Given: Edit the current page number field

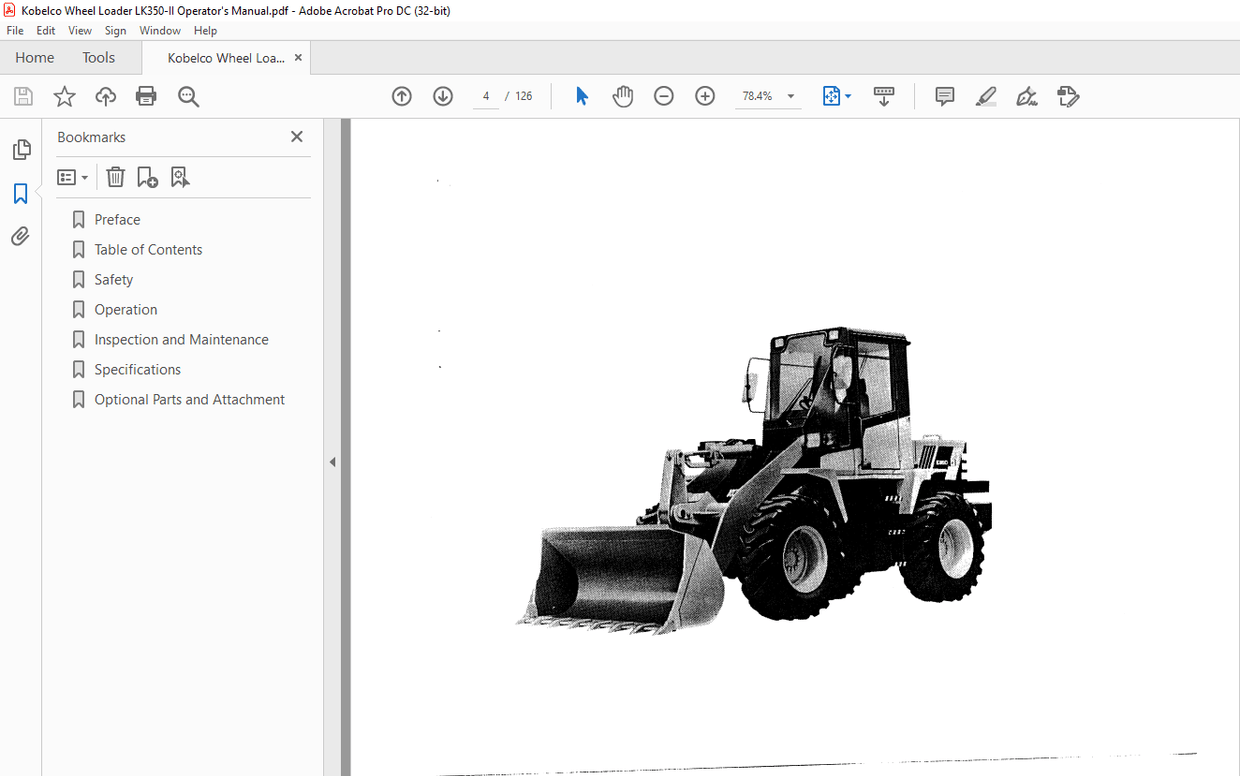Looking at the screenshot, I should pyautogui.click(x=485, y=96).
